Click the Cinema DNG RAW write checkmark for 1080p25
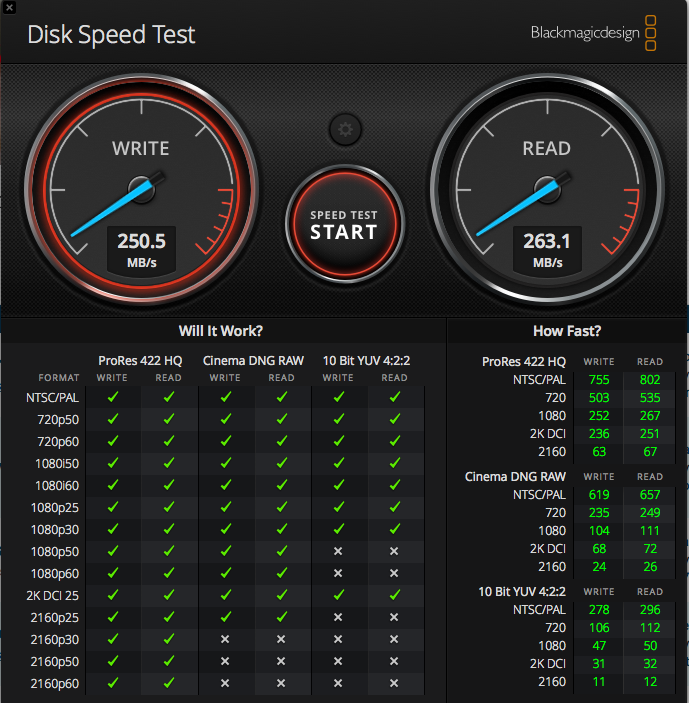Viewport: 689px width, 703px height. [x=226, y=507]
